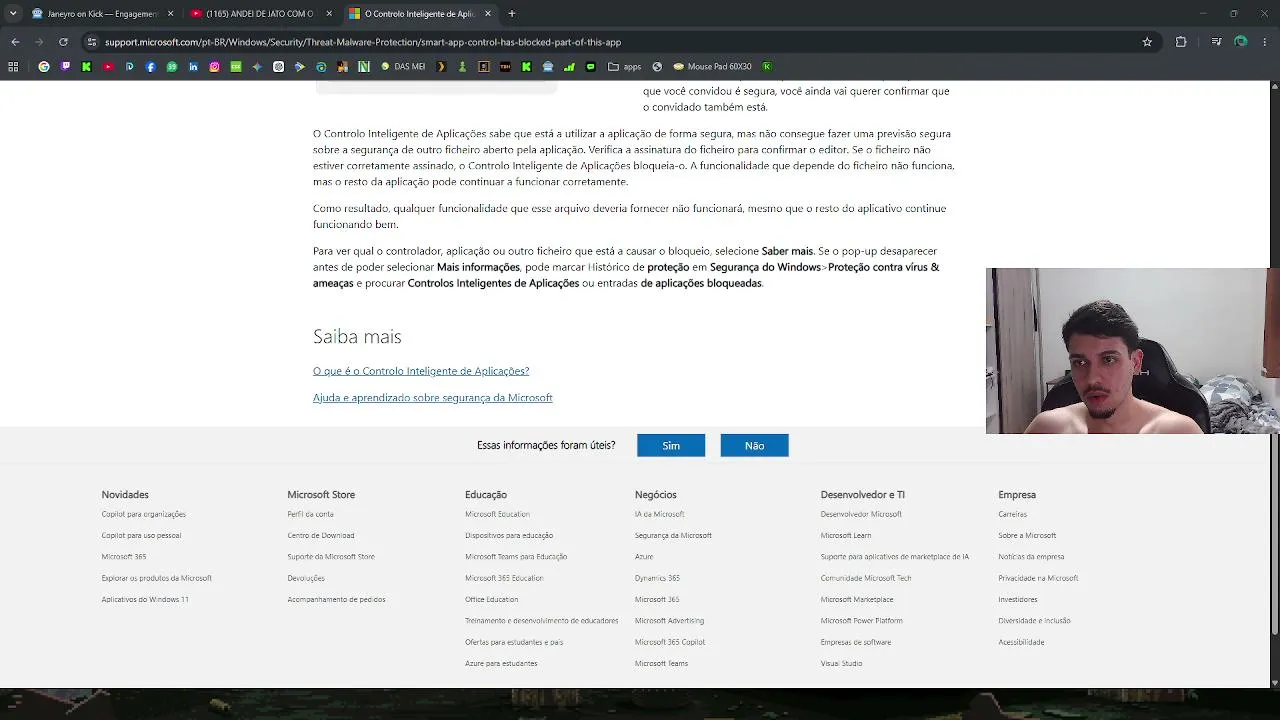Viewport: 1280px width, 720px height.
Task: Click the Novidades footer heading
Action: 125,495
